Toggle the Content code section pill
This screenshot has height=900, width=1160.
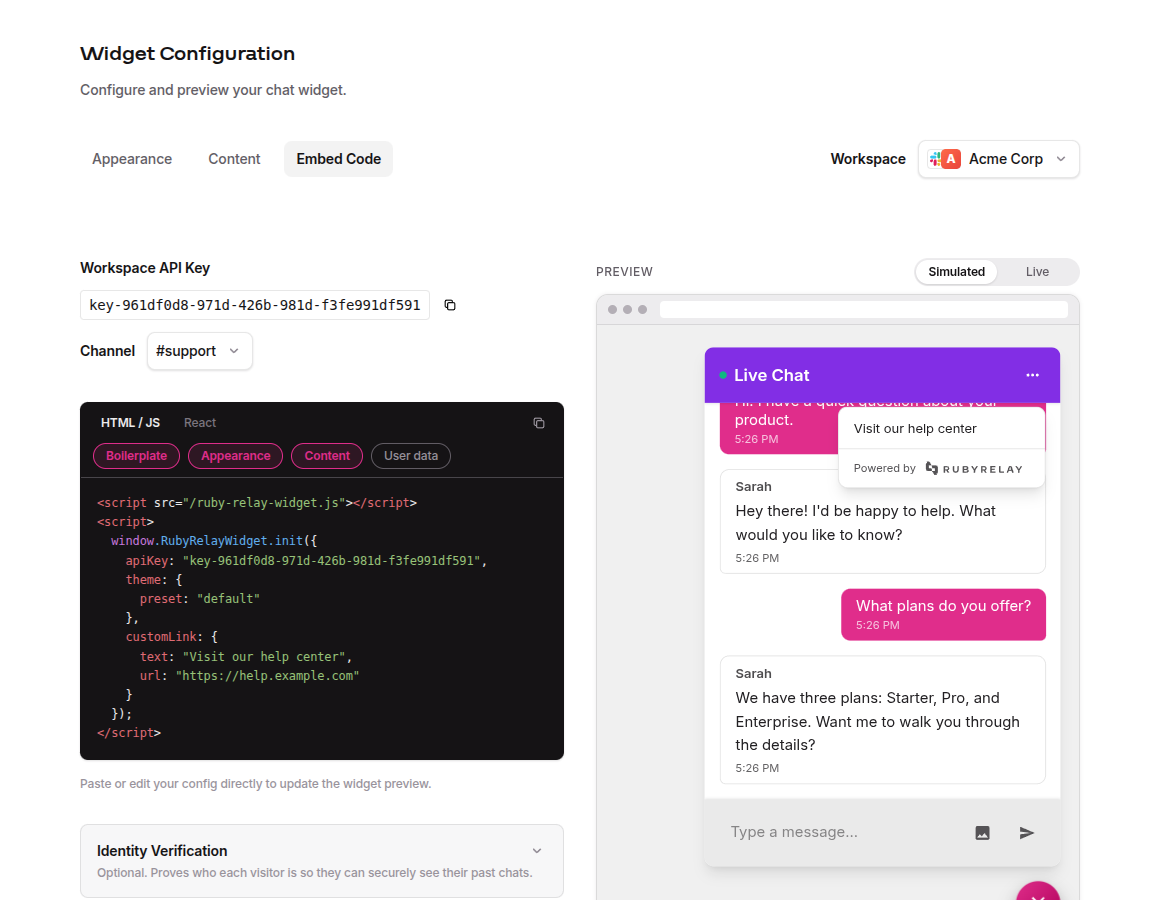[x=326, y=456]
